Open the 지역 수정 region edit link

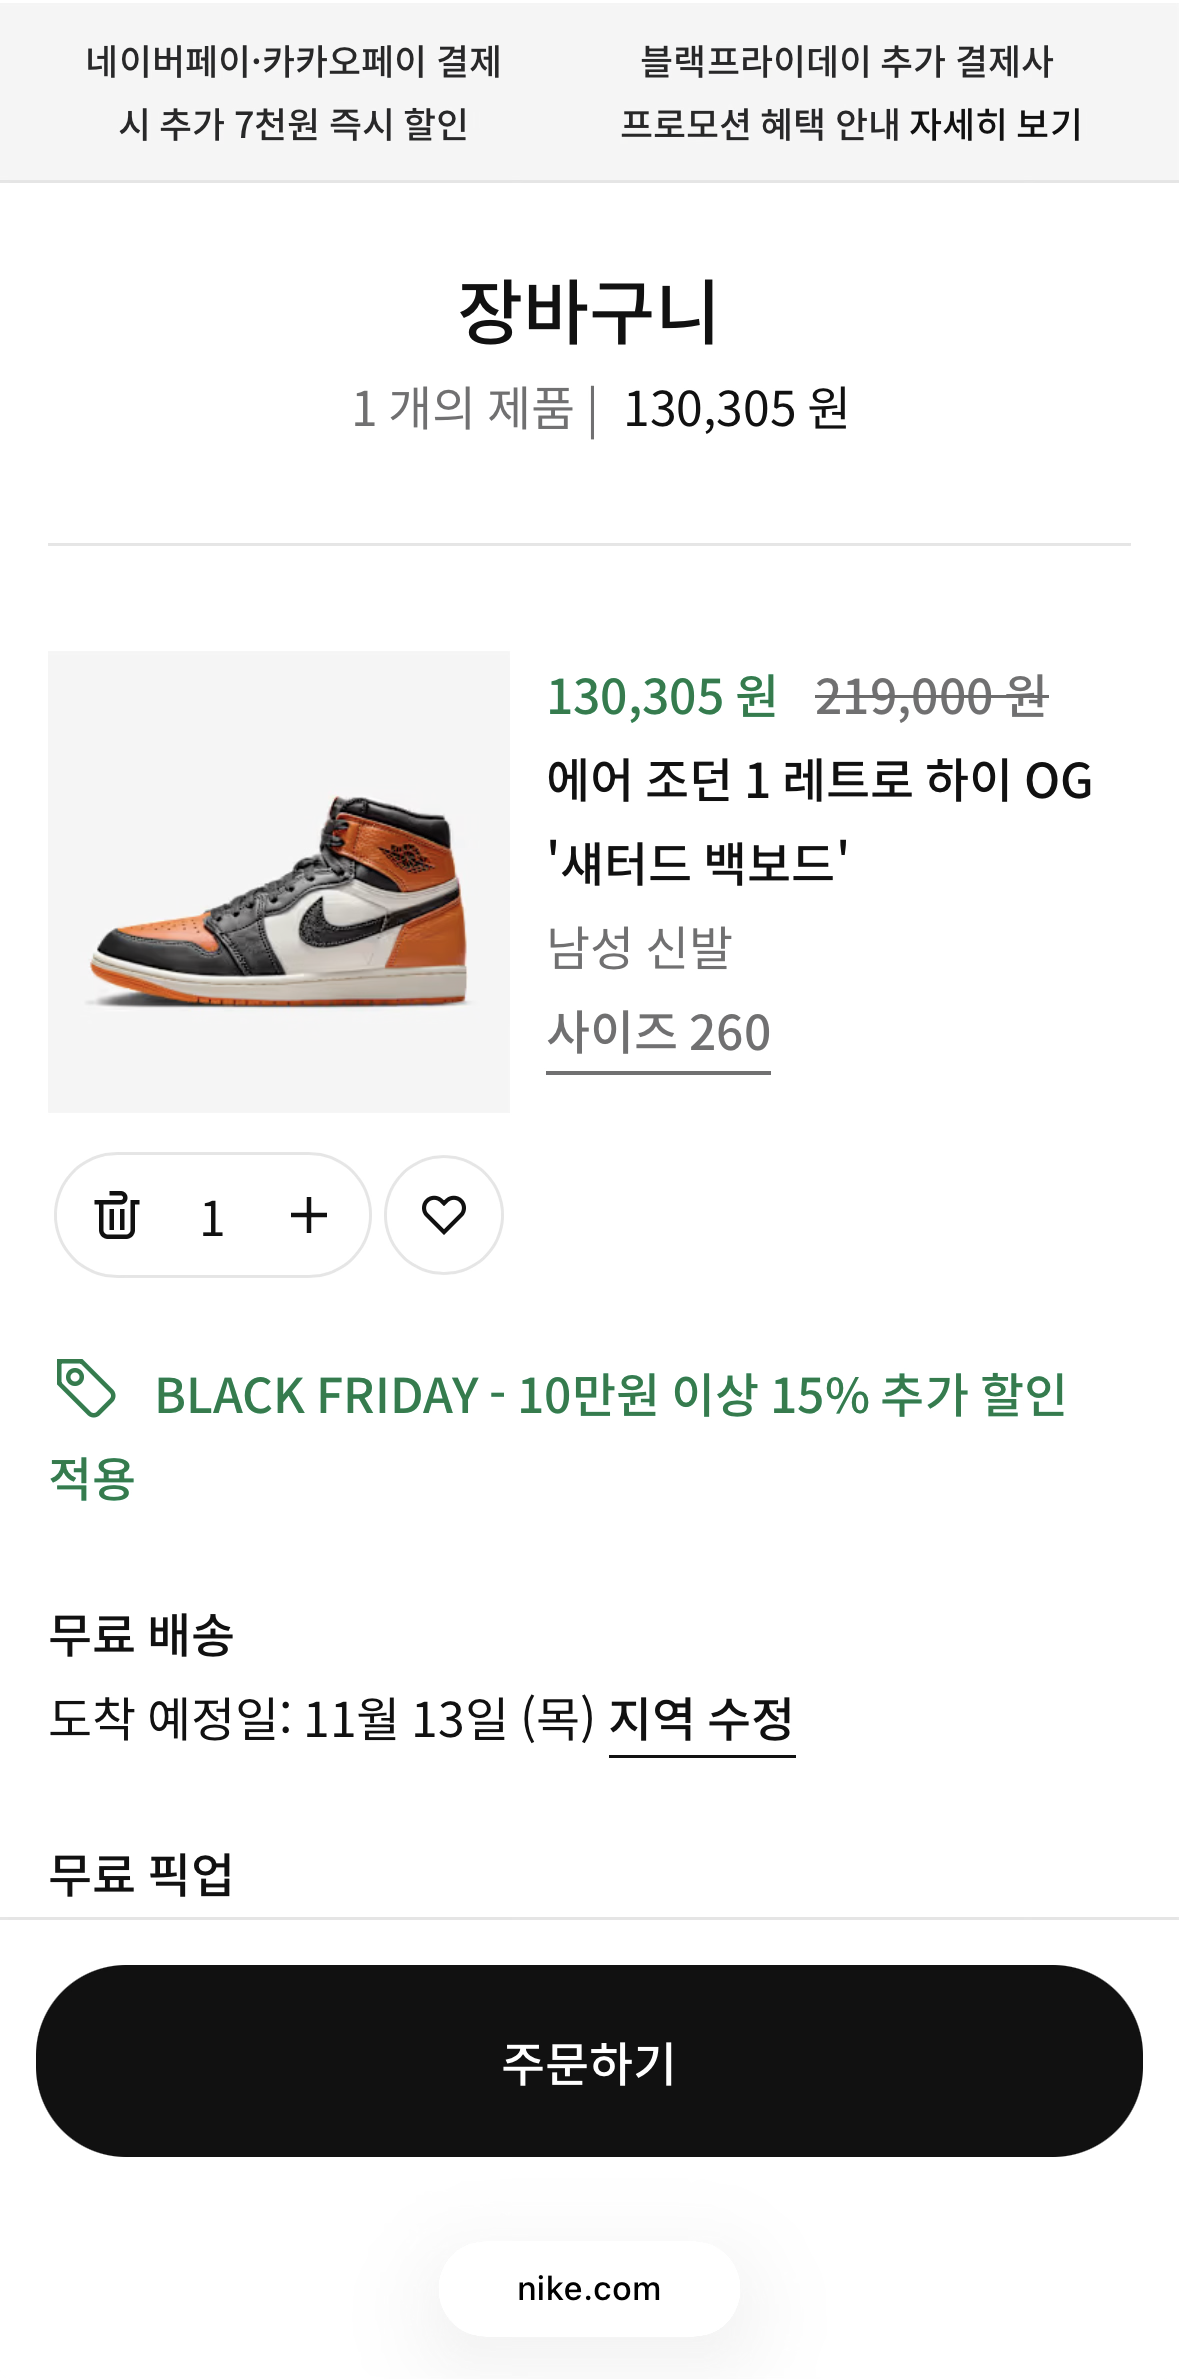click(701, 1720)
